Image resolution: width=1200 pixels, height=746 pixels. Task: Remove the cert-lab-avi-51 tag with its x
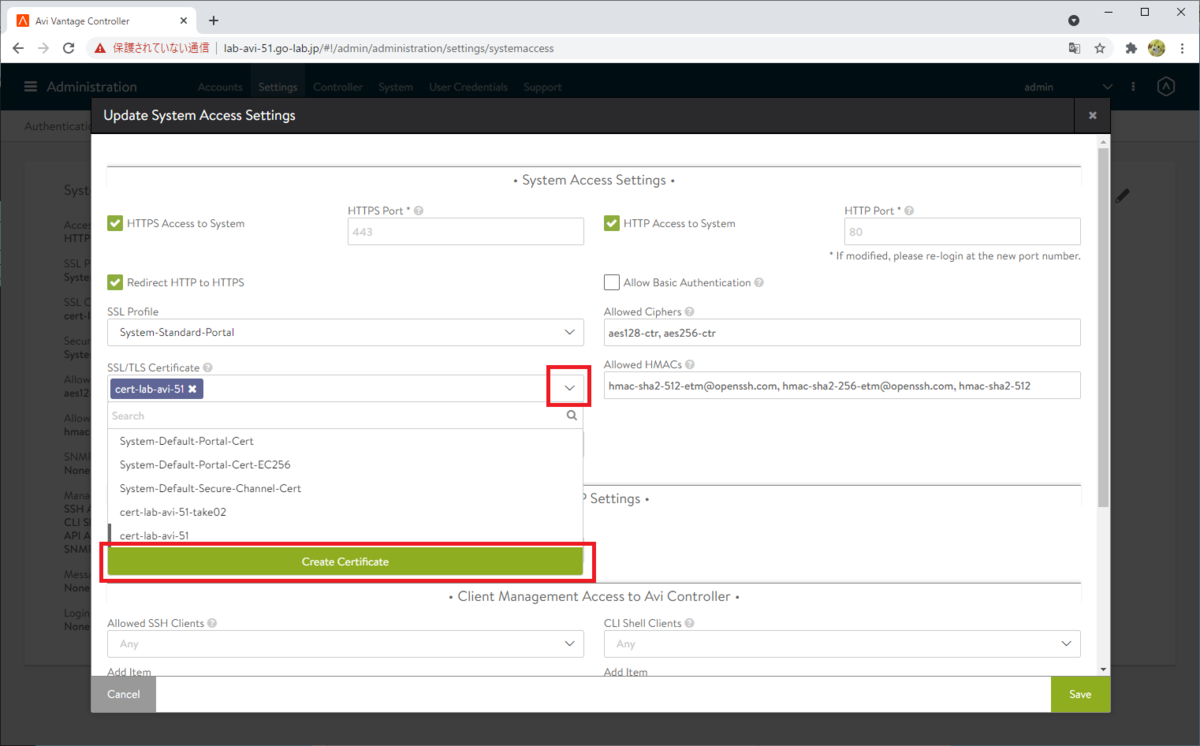[192, 389]
